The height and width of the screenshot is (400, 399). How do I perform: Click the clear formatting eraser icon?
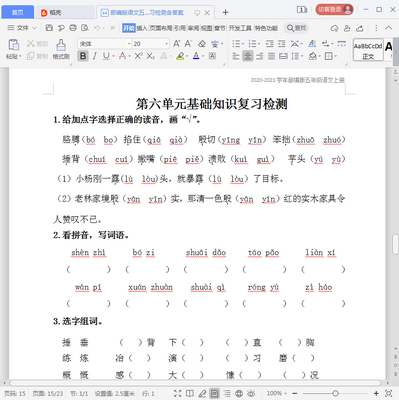[202, 44]
